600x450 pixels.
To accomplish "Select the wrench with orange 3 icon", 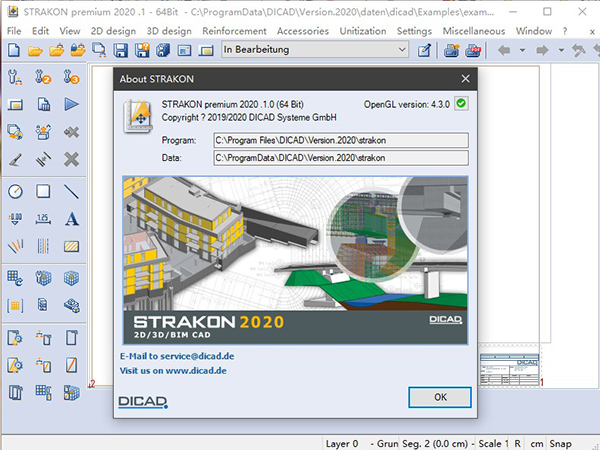I will click(71, 77).
